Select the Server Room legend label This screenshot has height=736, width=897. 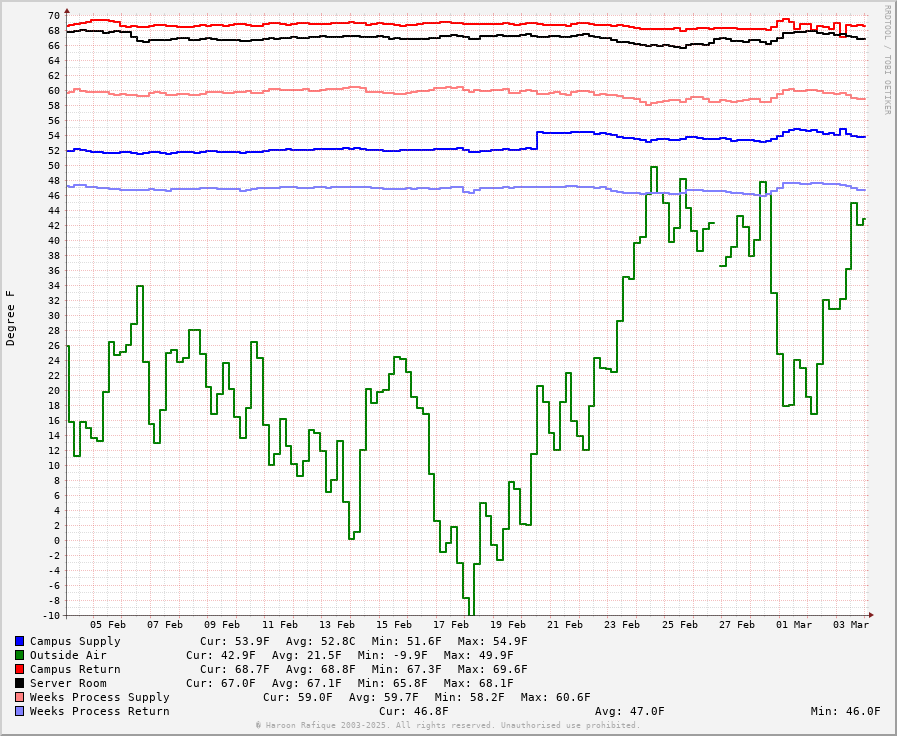68,683
